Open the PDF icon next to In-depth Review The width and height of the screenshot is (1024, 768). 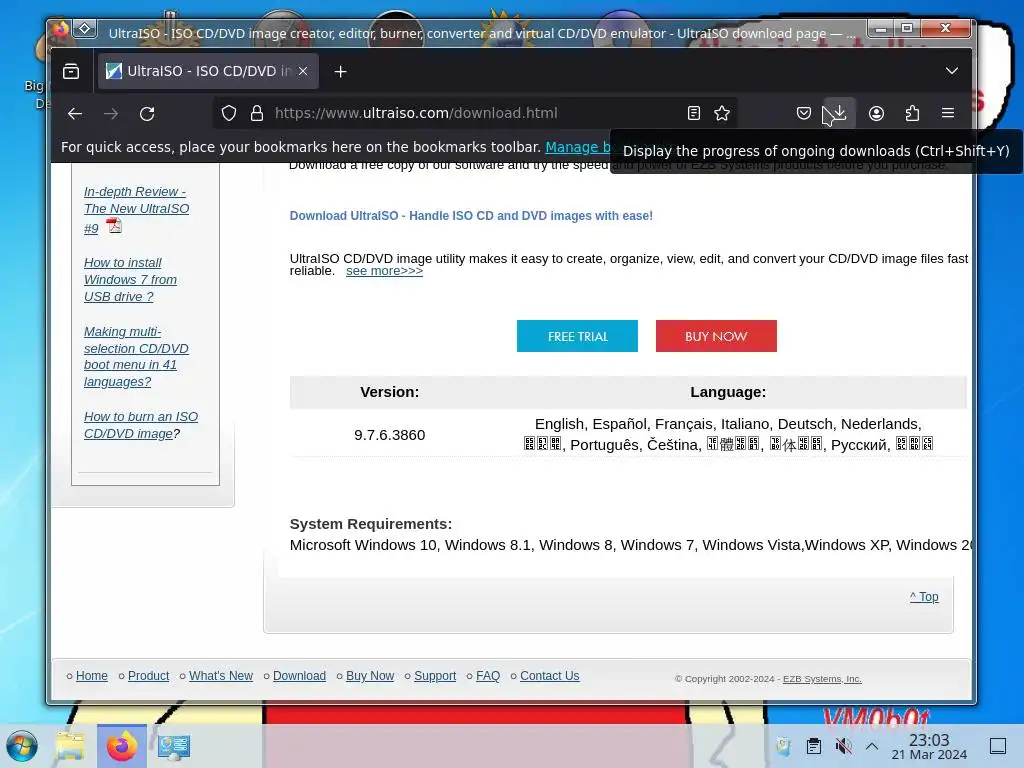tap(114, 226)
